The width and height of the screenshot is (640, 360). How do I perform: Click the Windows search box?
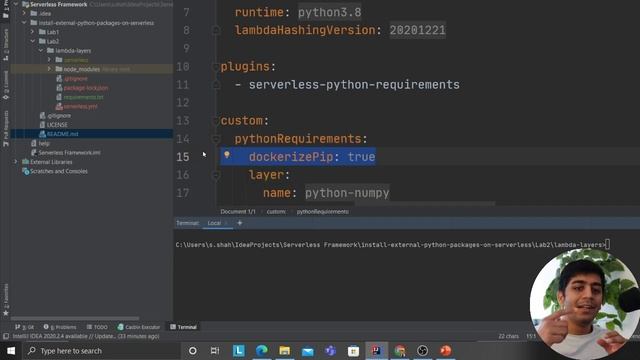tap(101, 351)
